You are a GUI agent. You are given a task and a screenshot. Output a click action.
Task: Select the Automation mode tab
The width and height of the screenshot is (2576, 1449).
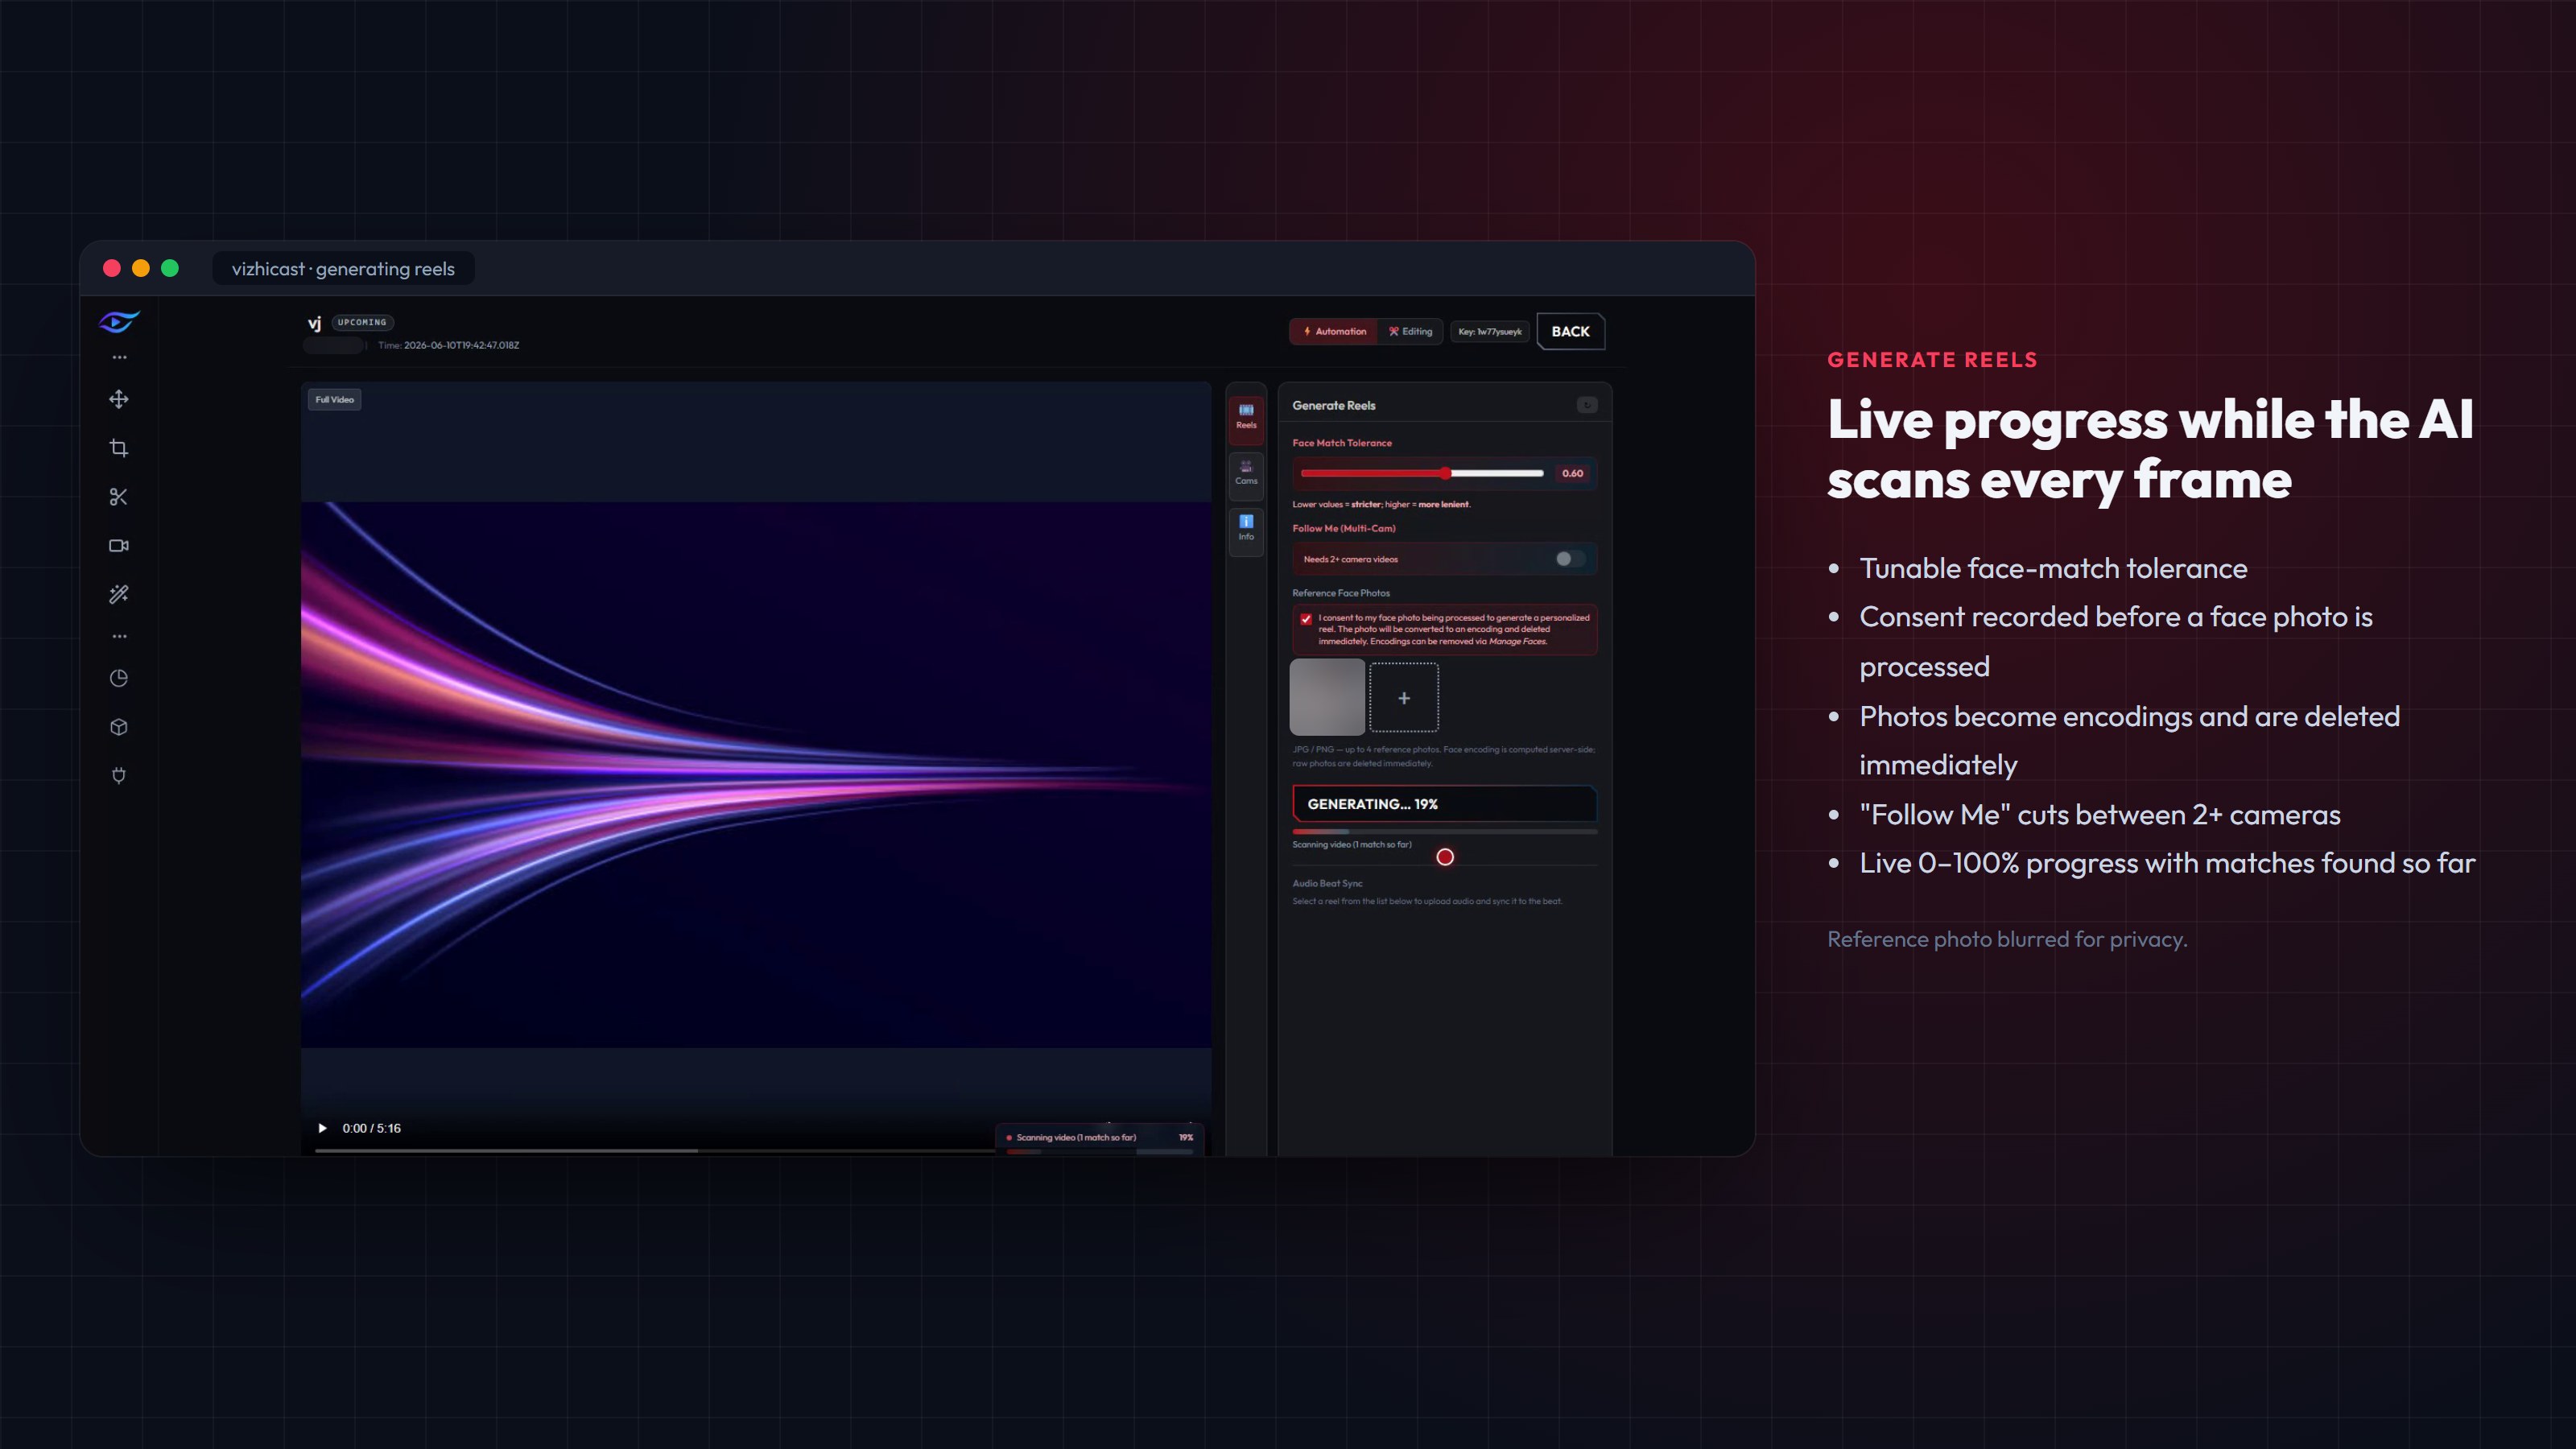point(1334,331)
